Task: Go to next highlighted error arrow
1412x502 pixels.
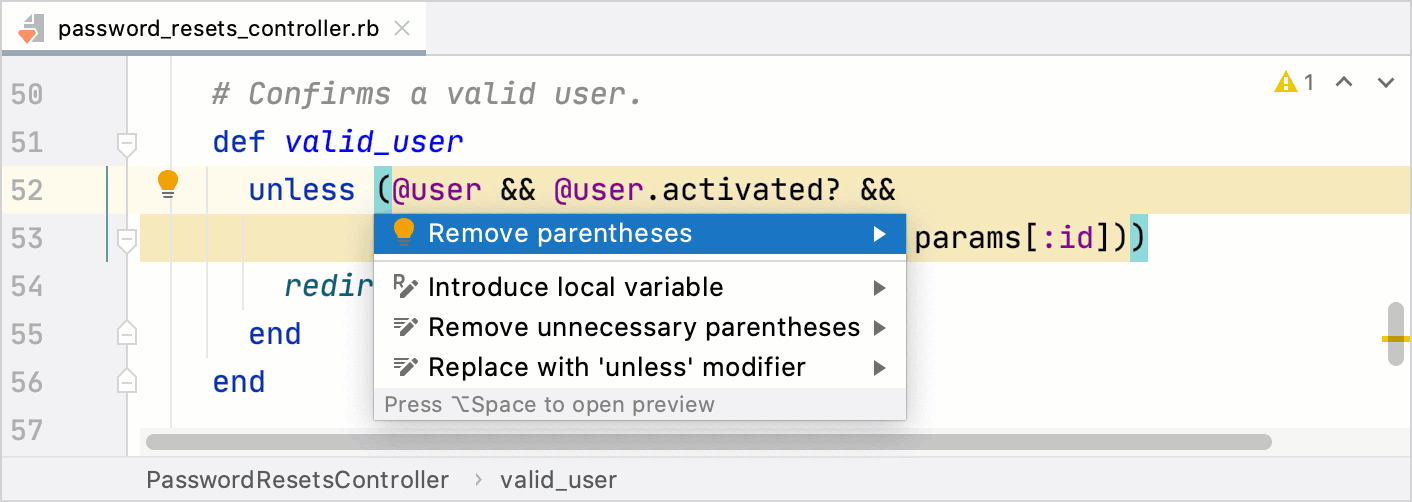Action: click(x=1386, y=83)
